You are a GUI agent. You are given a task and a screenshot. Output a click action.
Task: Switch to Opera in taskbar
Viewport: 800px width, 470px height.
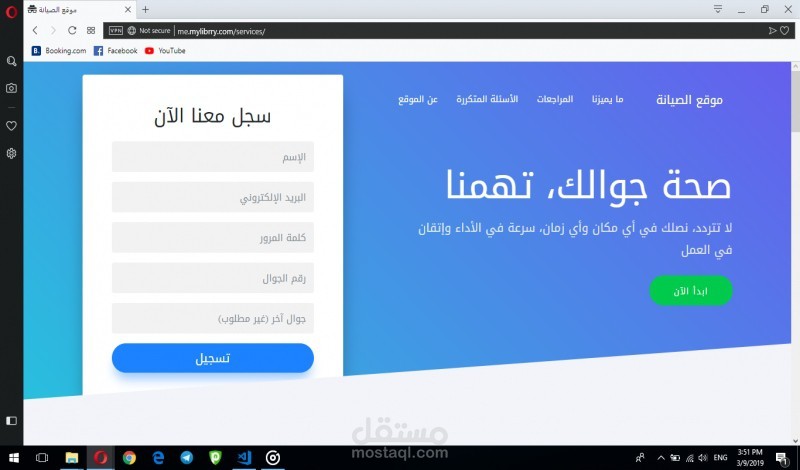pos(101,458)
